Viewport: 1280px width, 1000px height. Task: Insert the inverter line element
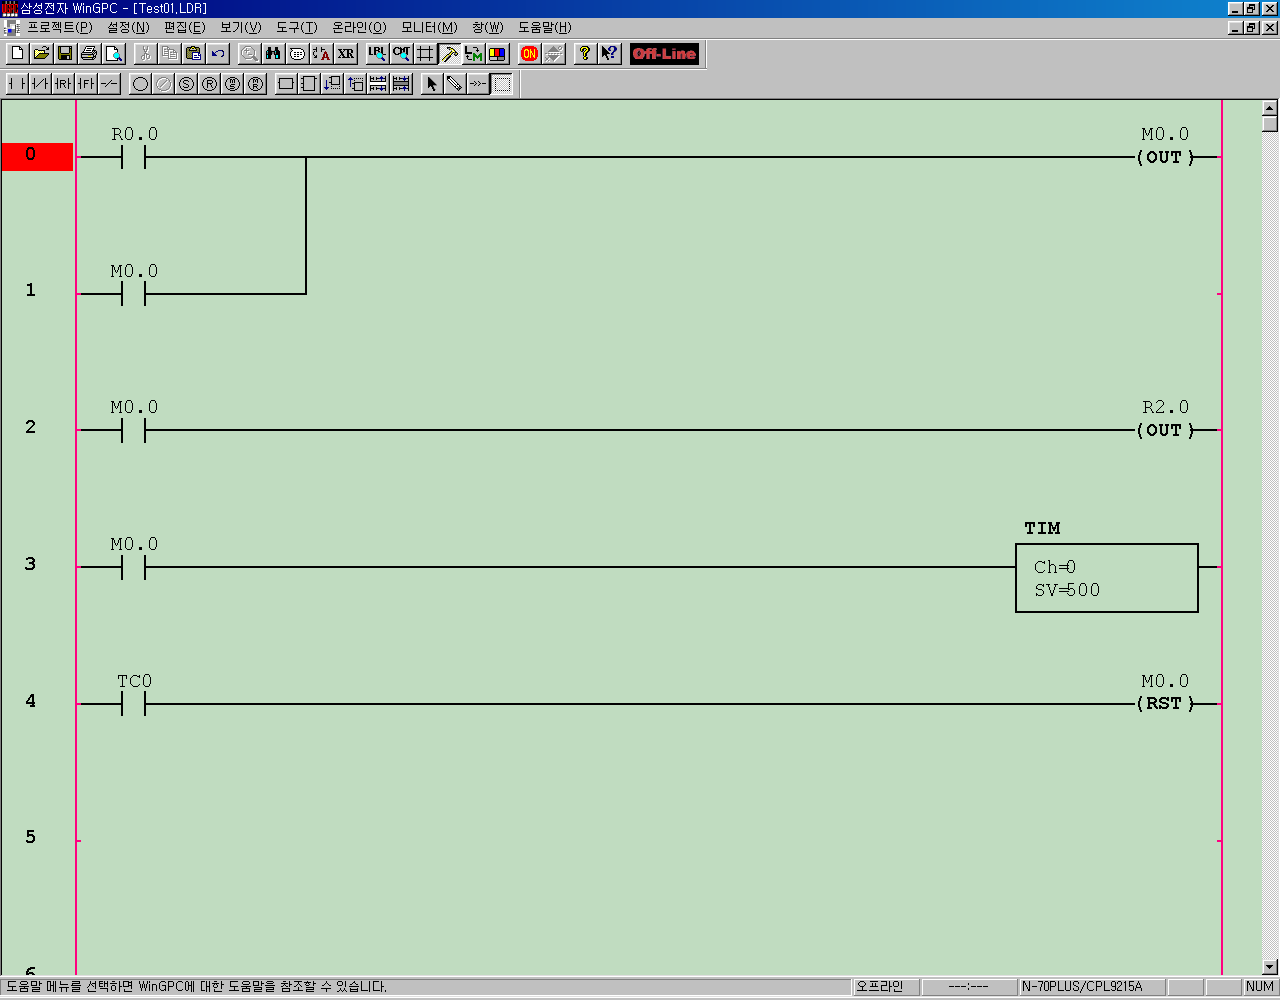coord(109,84)
